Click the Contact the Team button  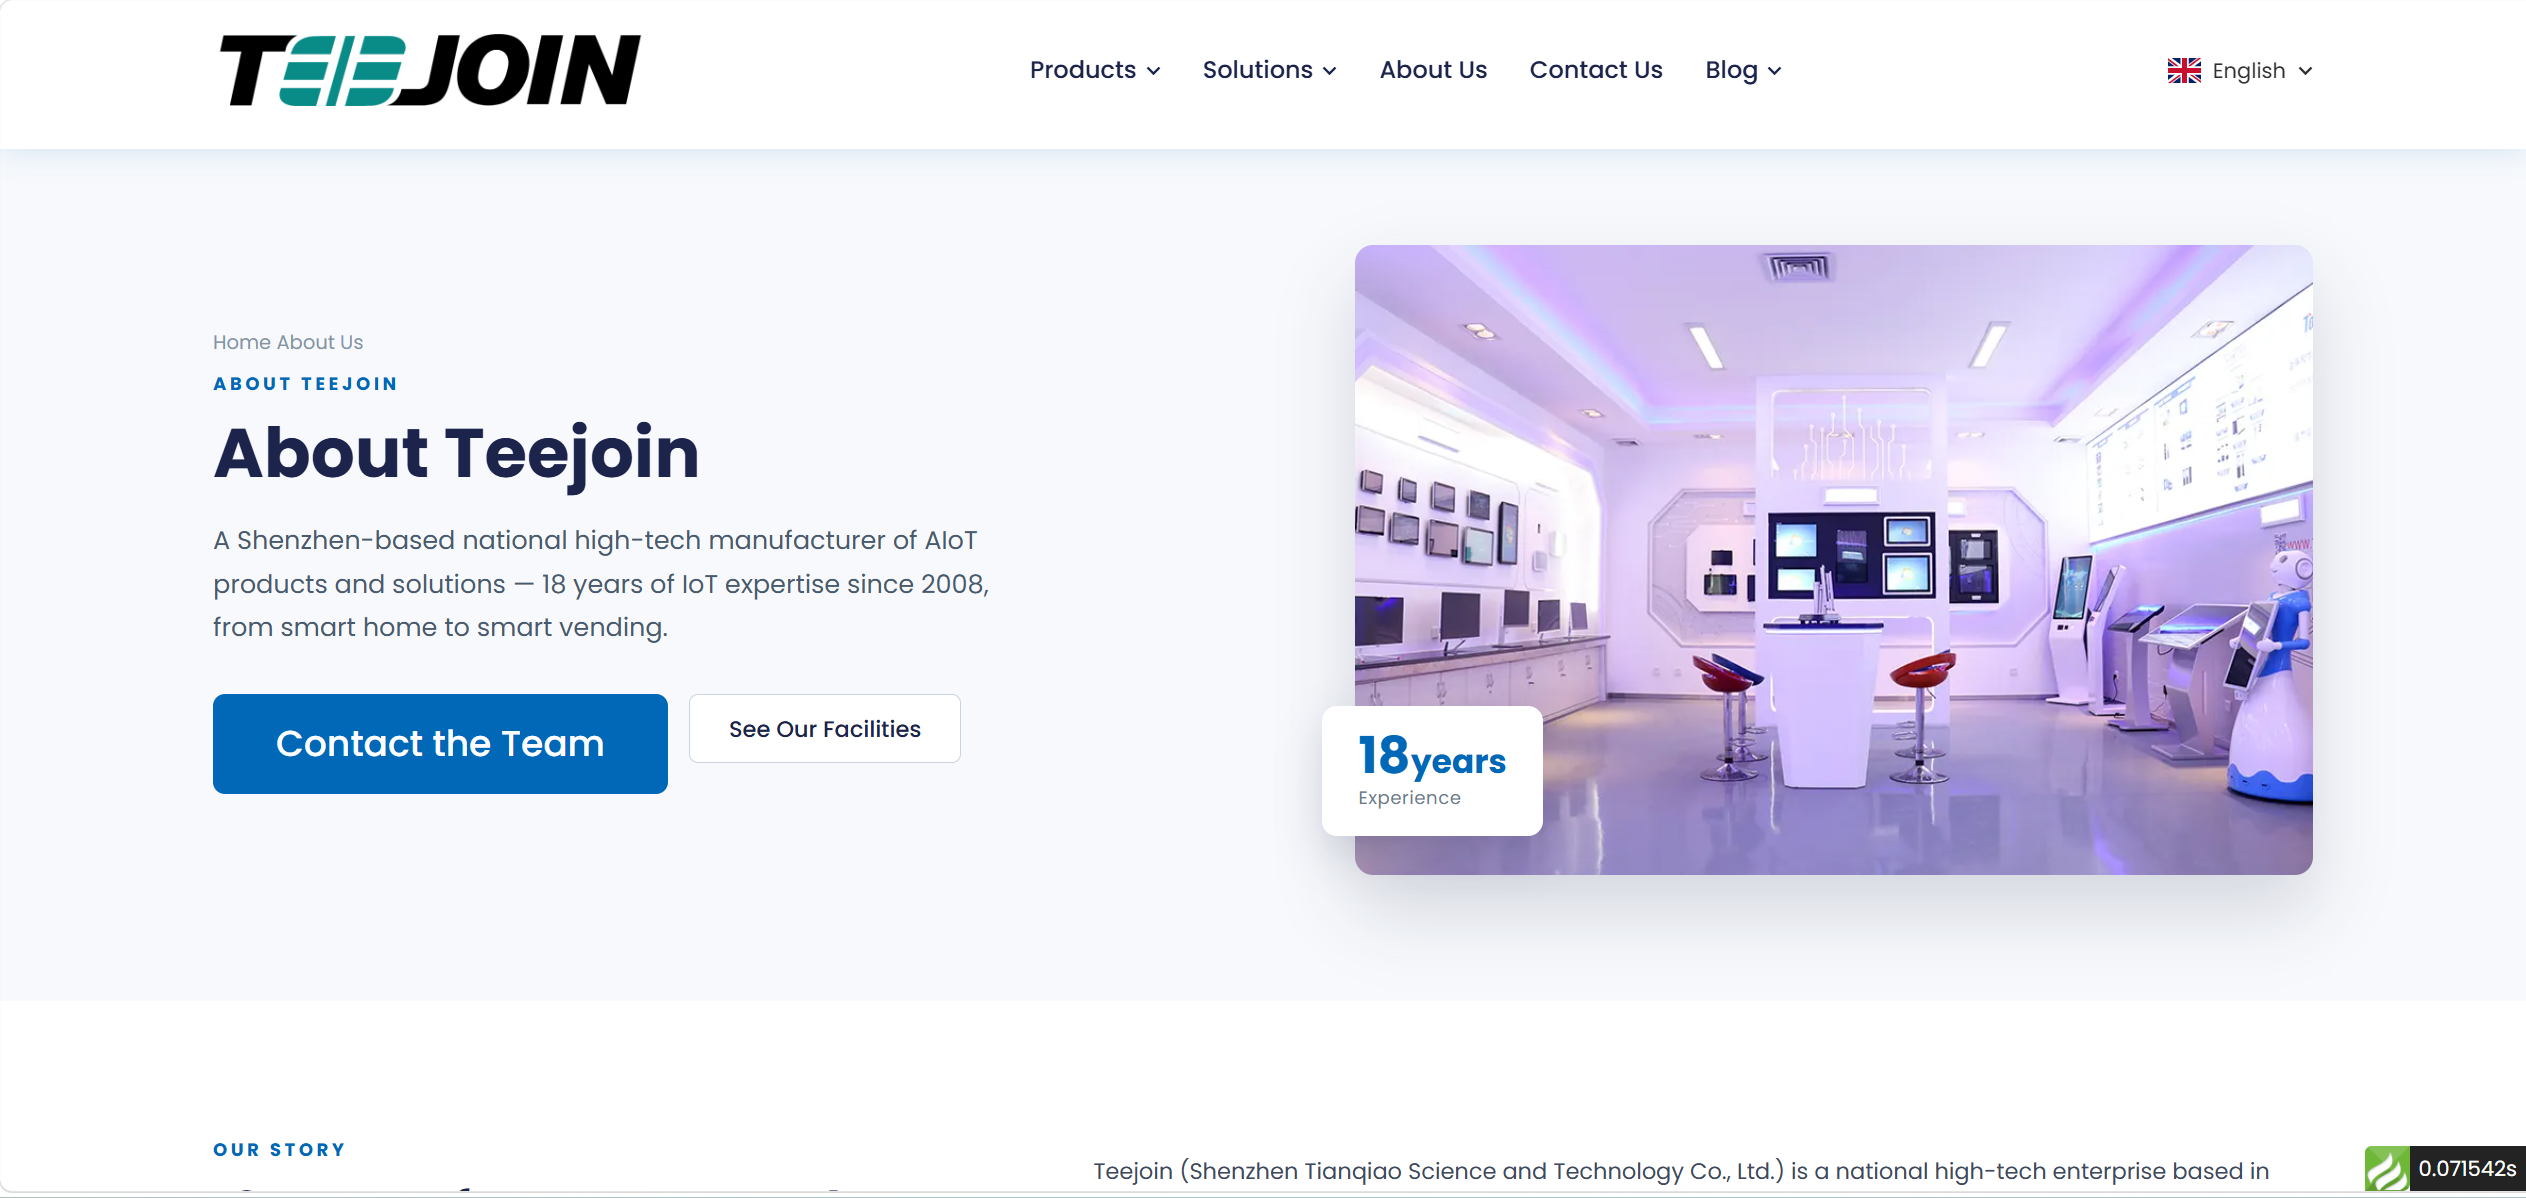440,744
